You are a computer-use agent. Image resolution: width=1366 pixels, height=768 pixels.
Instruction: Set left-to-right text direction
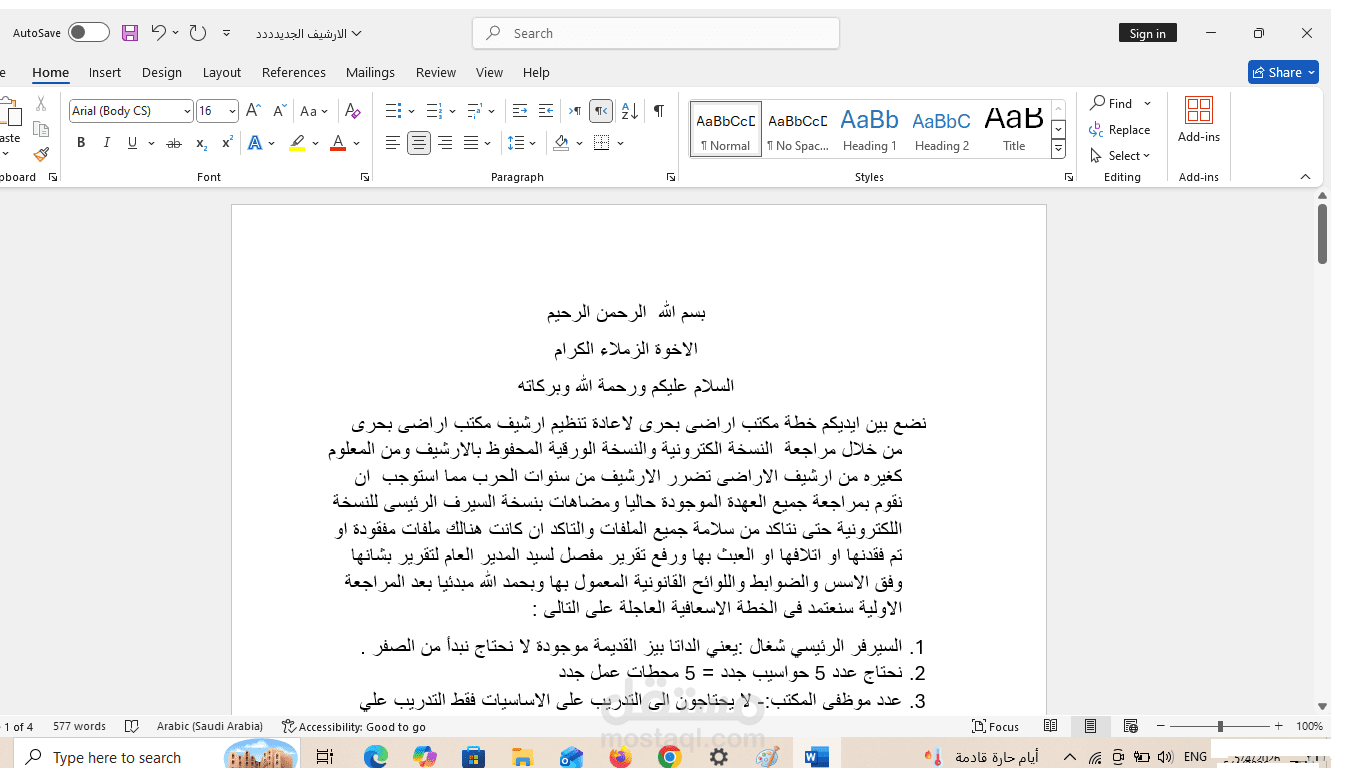pos(575,111)
